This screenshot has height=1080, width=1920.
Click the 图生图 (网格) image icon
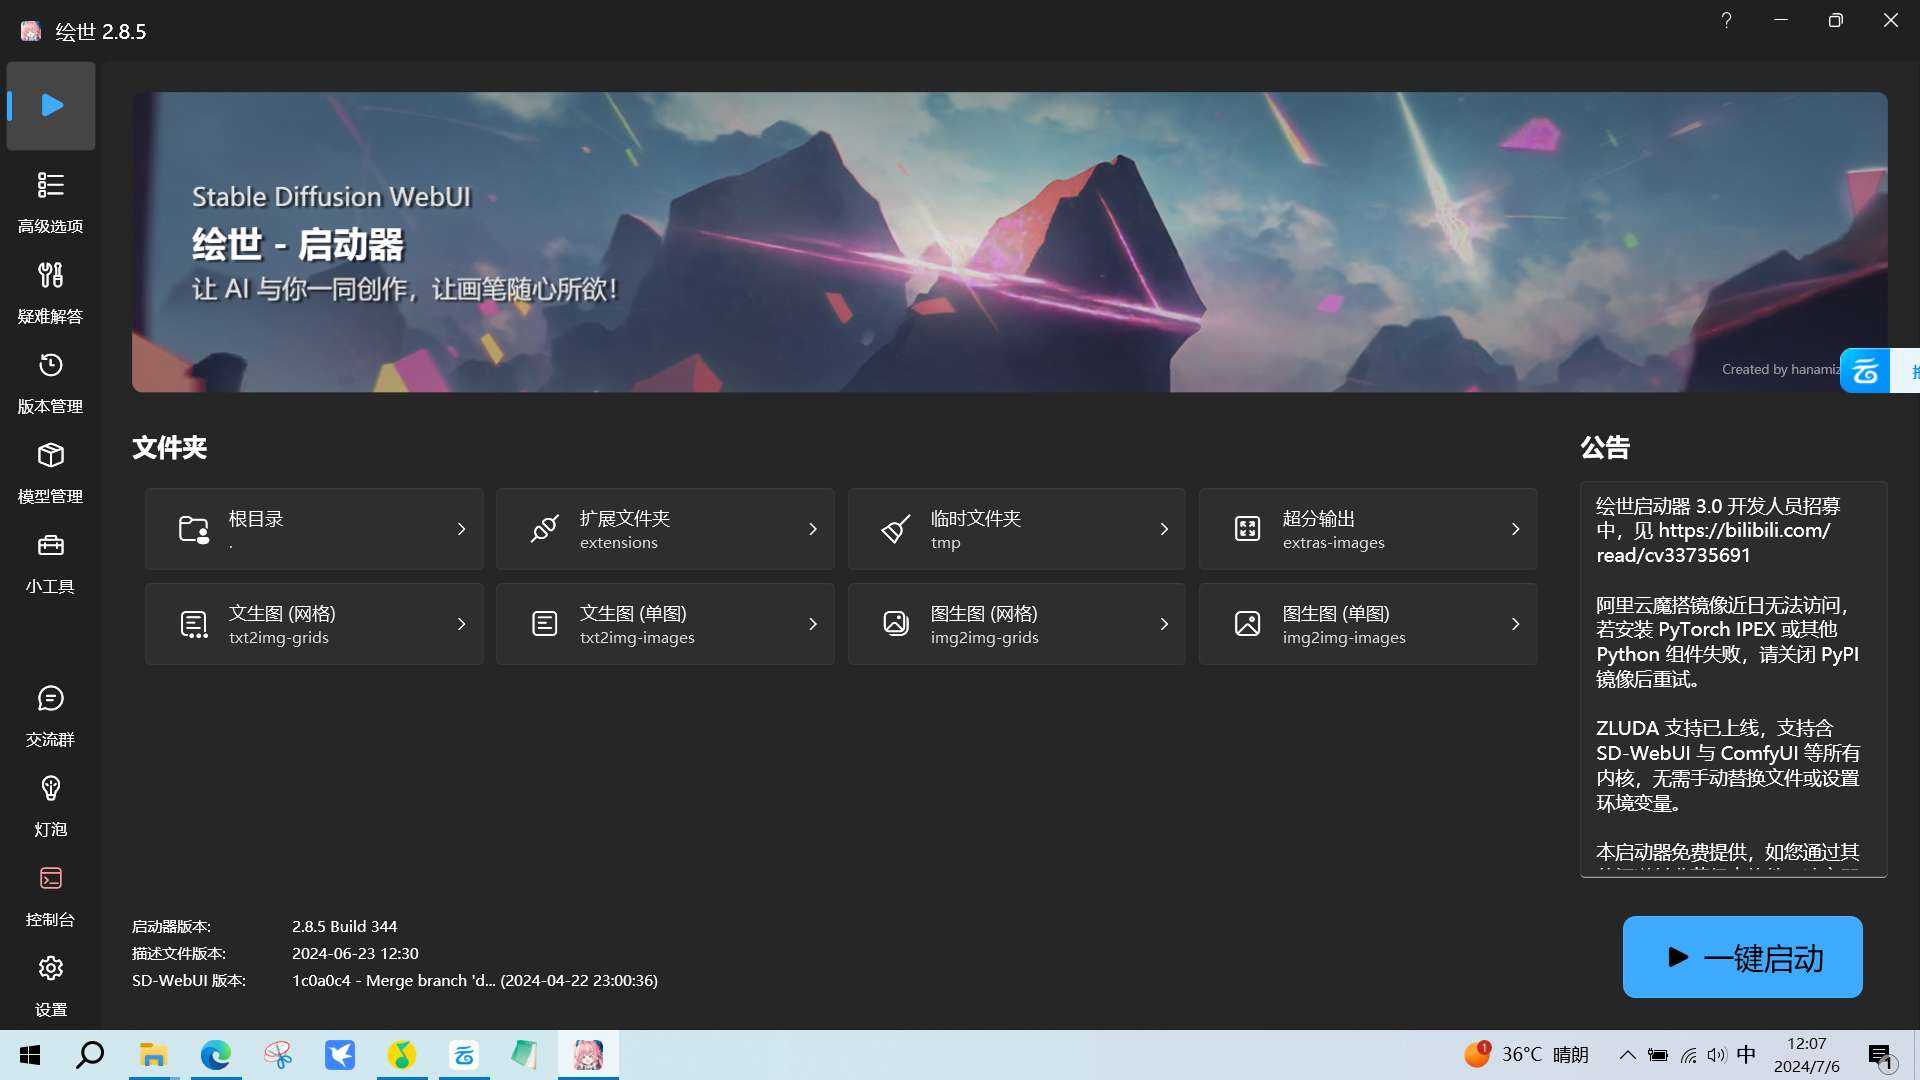(x=896, y=624)
